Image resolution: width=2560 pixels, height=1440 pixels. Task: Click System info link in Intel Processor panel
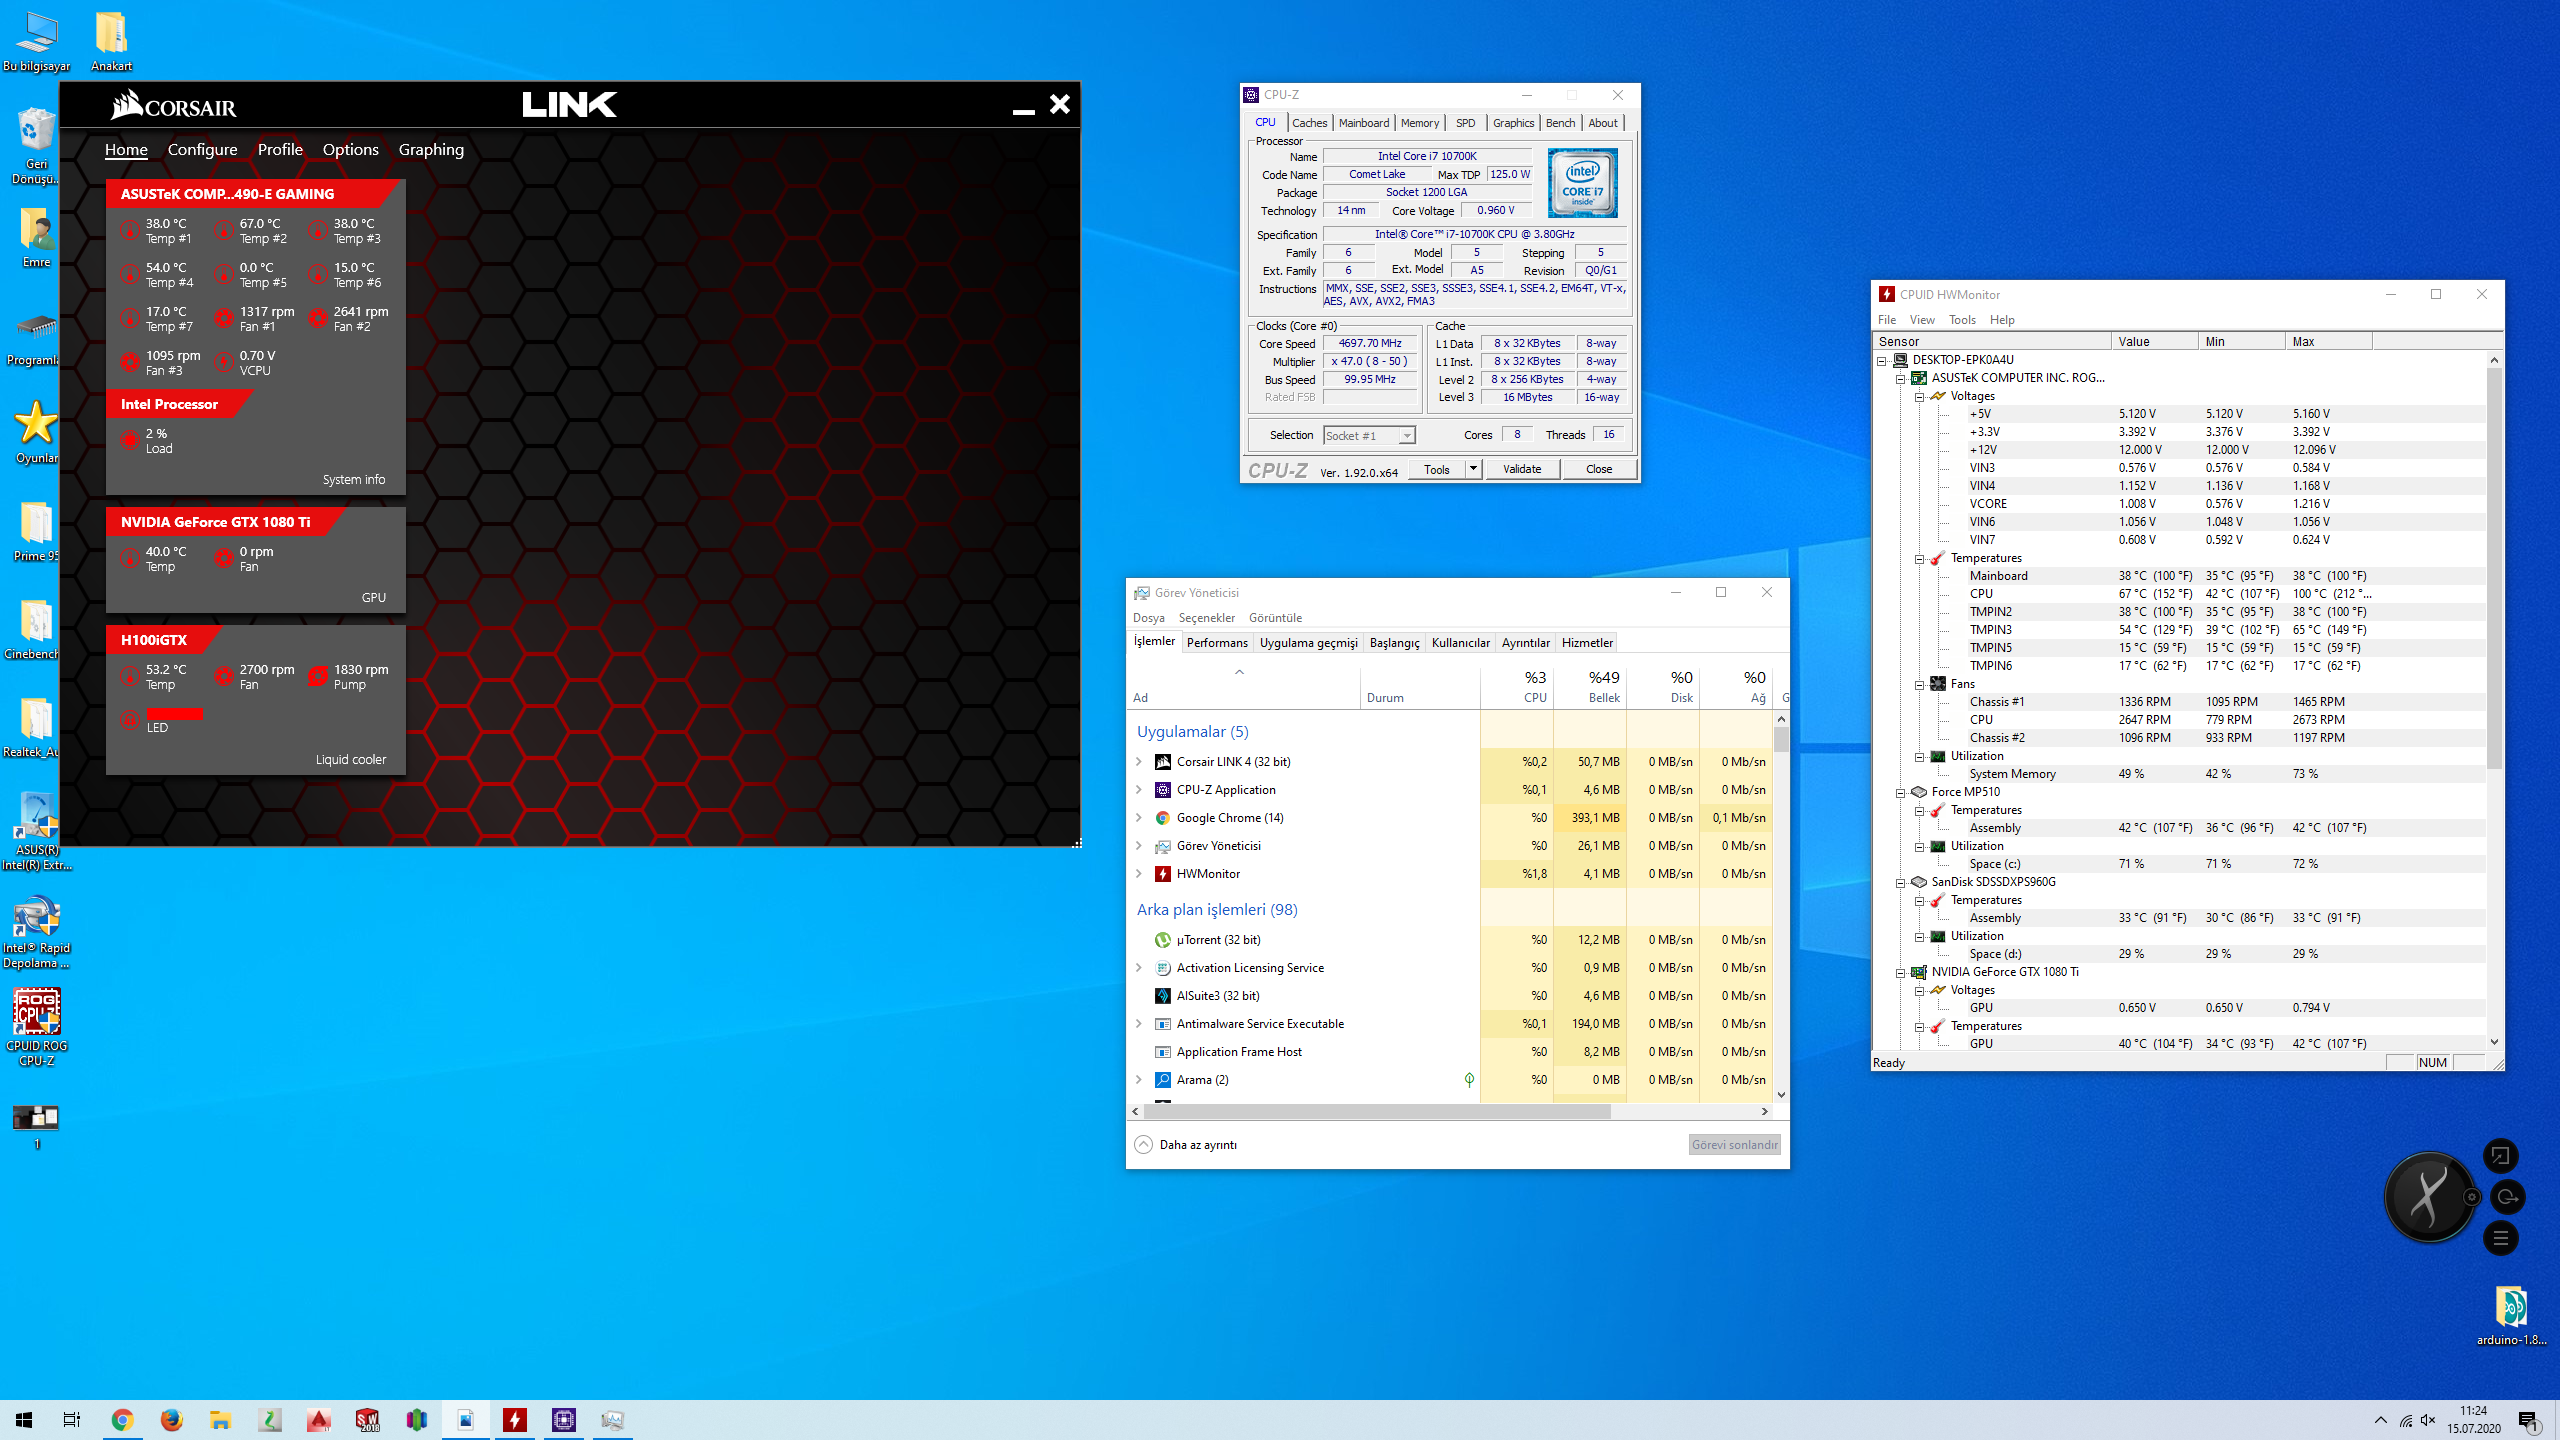click(353, 480)
